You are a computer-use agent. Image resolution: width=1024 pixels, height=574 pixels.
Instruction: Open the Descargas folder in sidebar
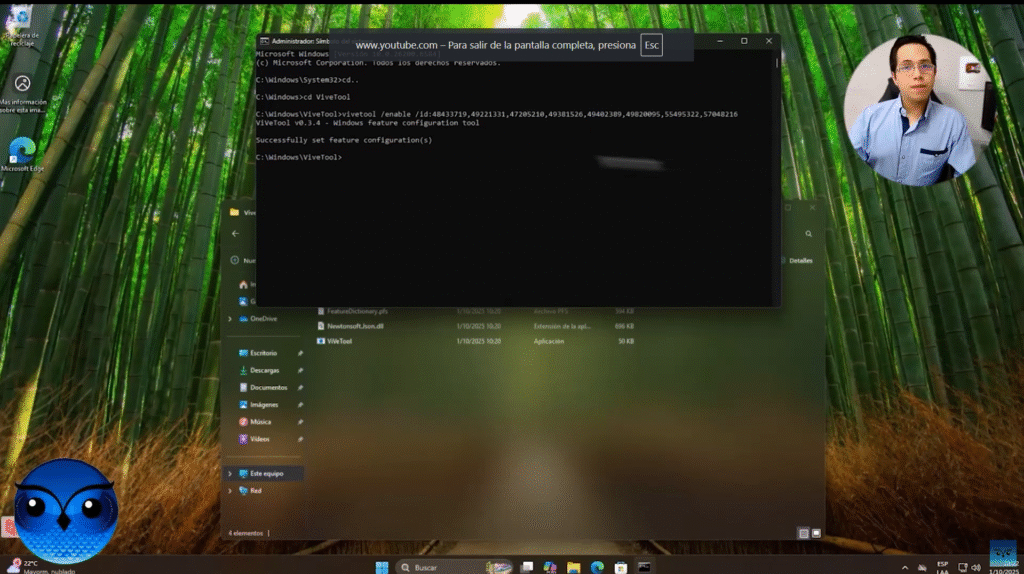click(x=264, y=370)
